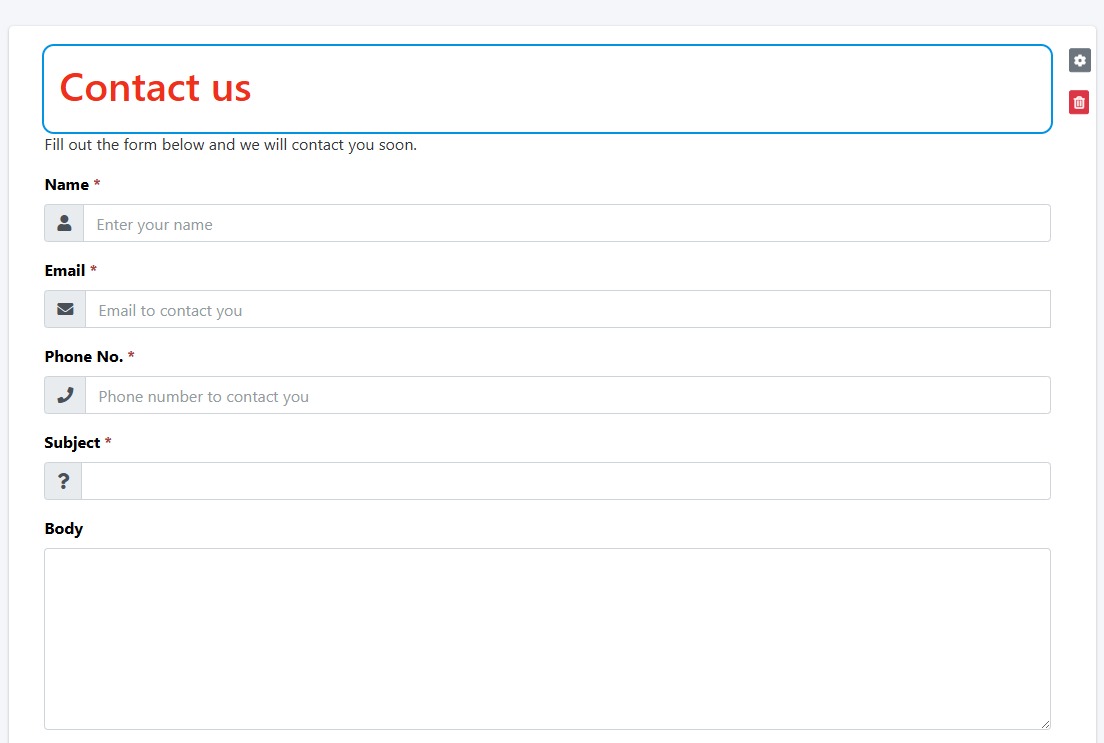Click the 'Fill out the form below' description

230,145
